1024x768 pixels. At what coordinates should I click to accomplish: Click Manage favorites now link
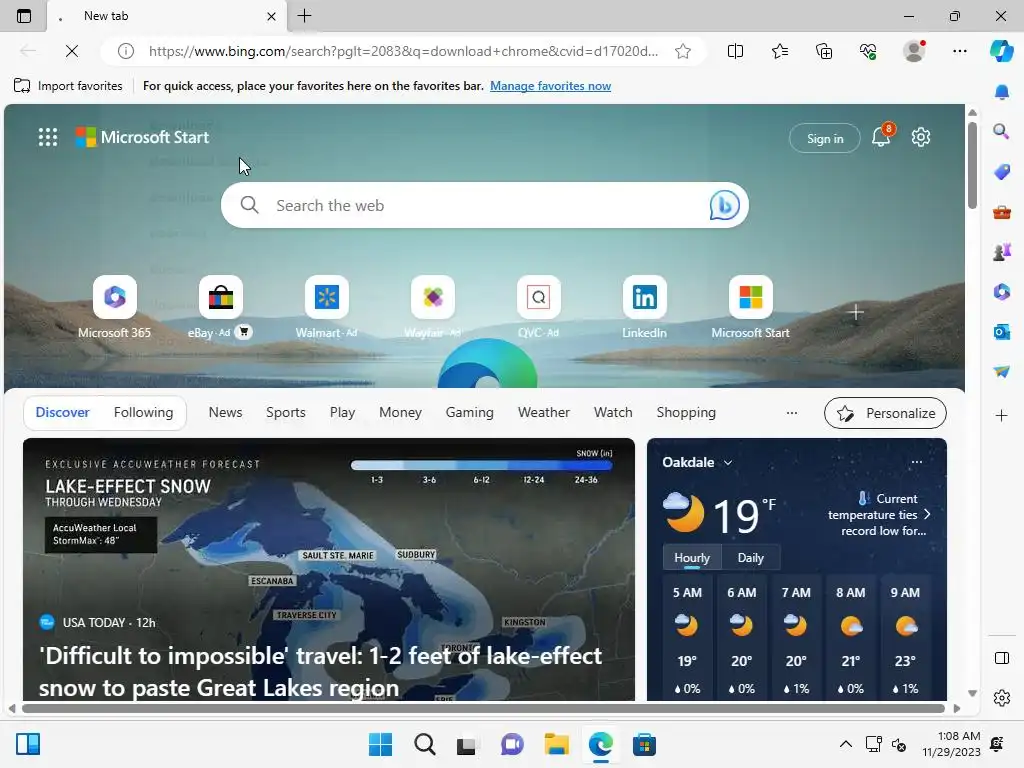(x=551, y=86)
